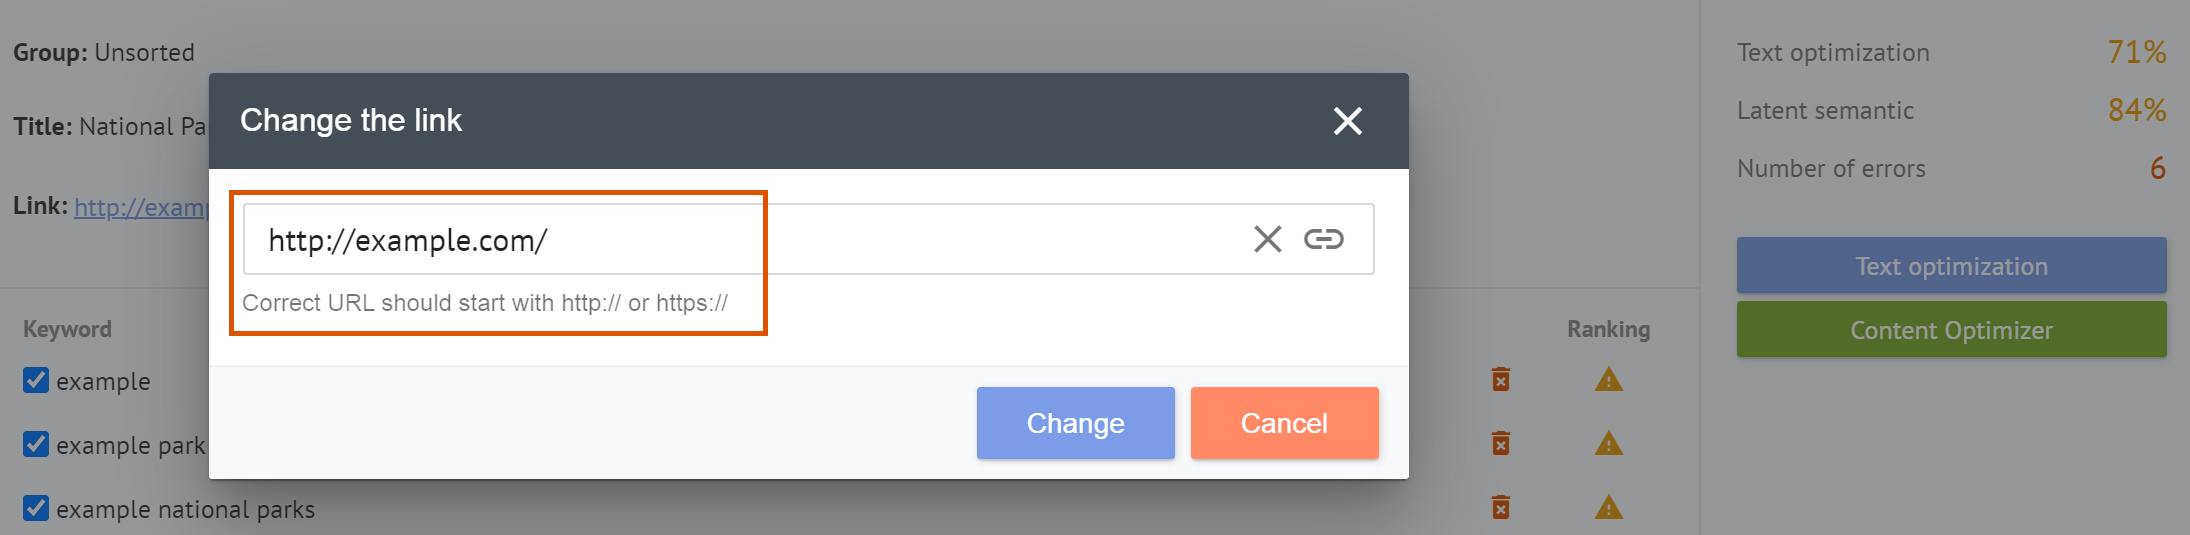Click the Ranking column header
This screenshot has height=535, width=2190.
point(1608,329)
